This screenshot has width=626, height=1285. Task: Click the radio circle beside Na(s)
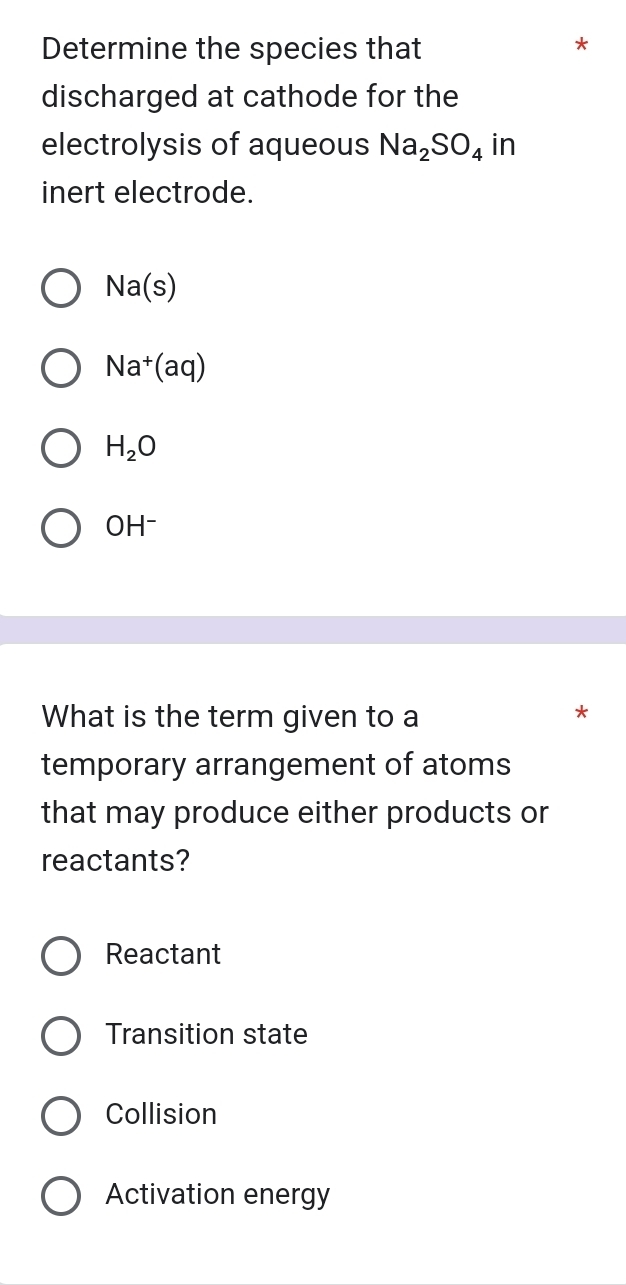pyautogui.click(x=60, y=288)
